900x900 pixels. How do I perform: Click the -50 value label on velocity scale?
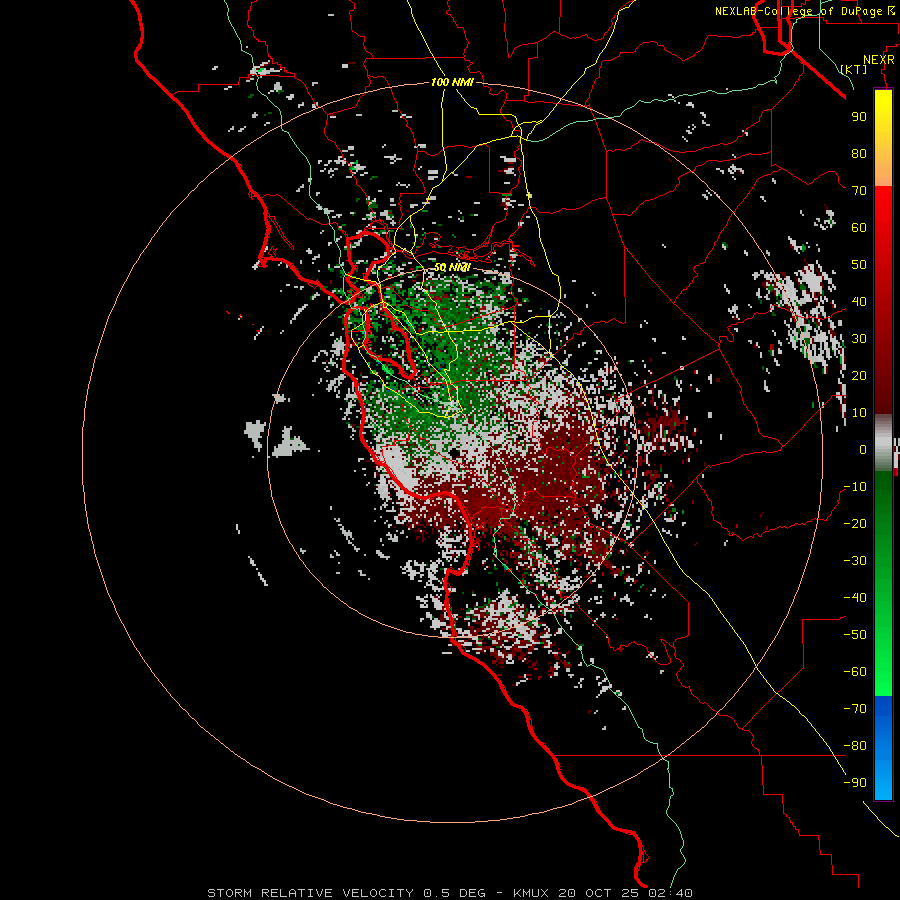[855, 634]
